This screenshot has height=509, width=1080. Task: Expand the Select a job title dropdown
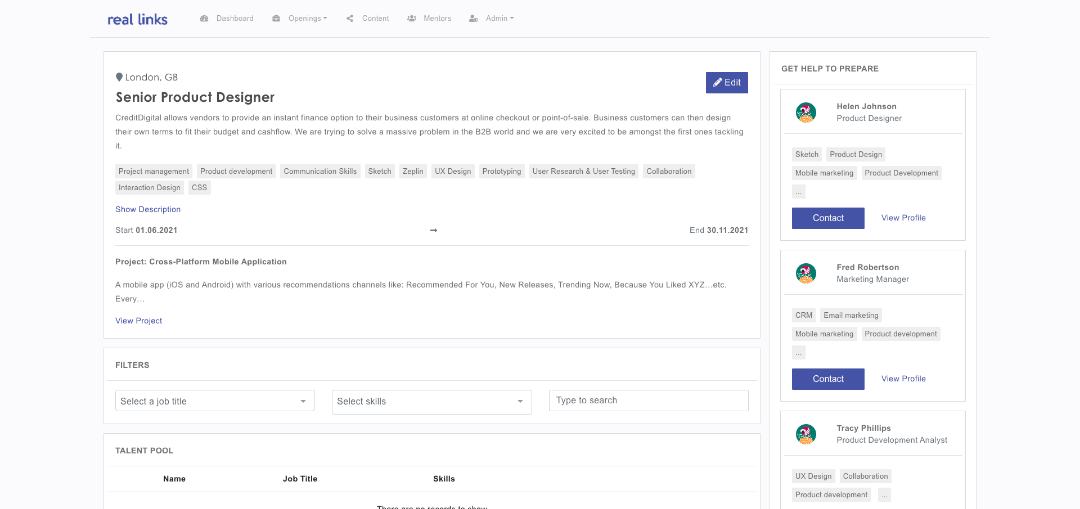(x=215, y=401)
